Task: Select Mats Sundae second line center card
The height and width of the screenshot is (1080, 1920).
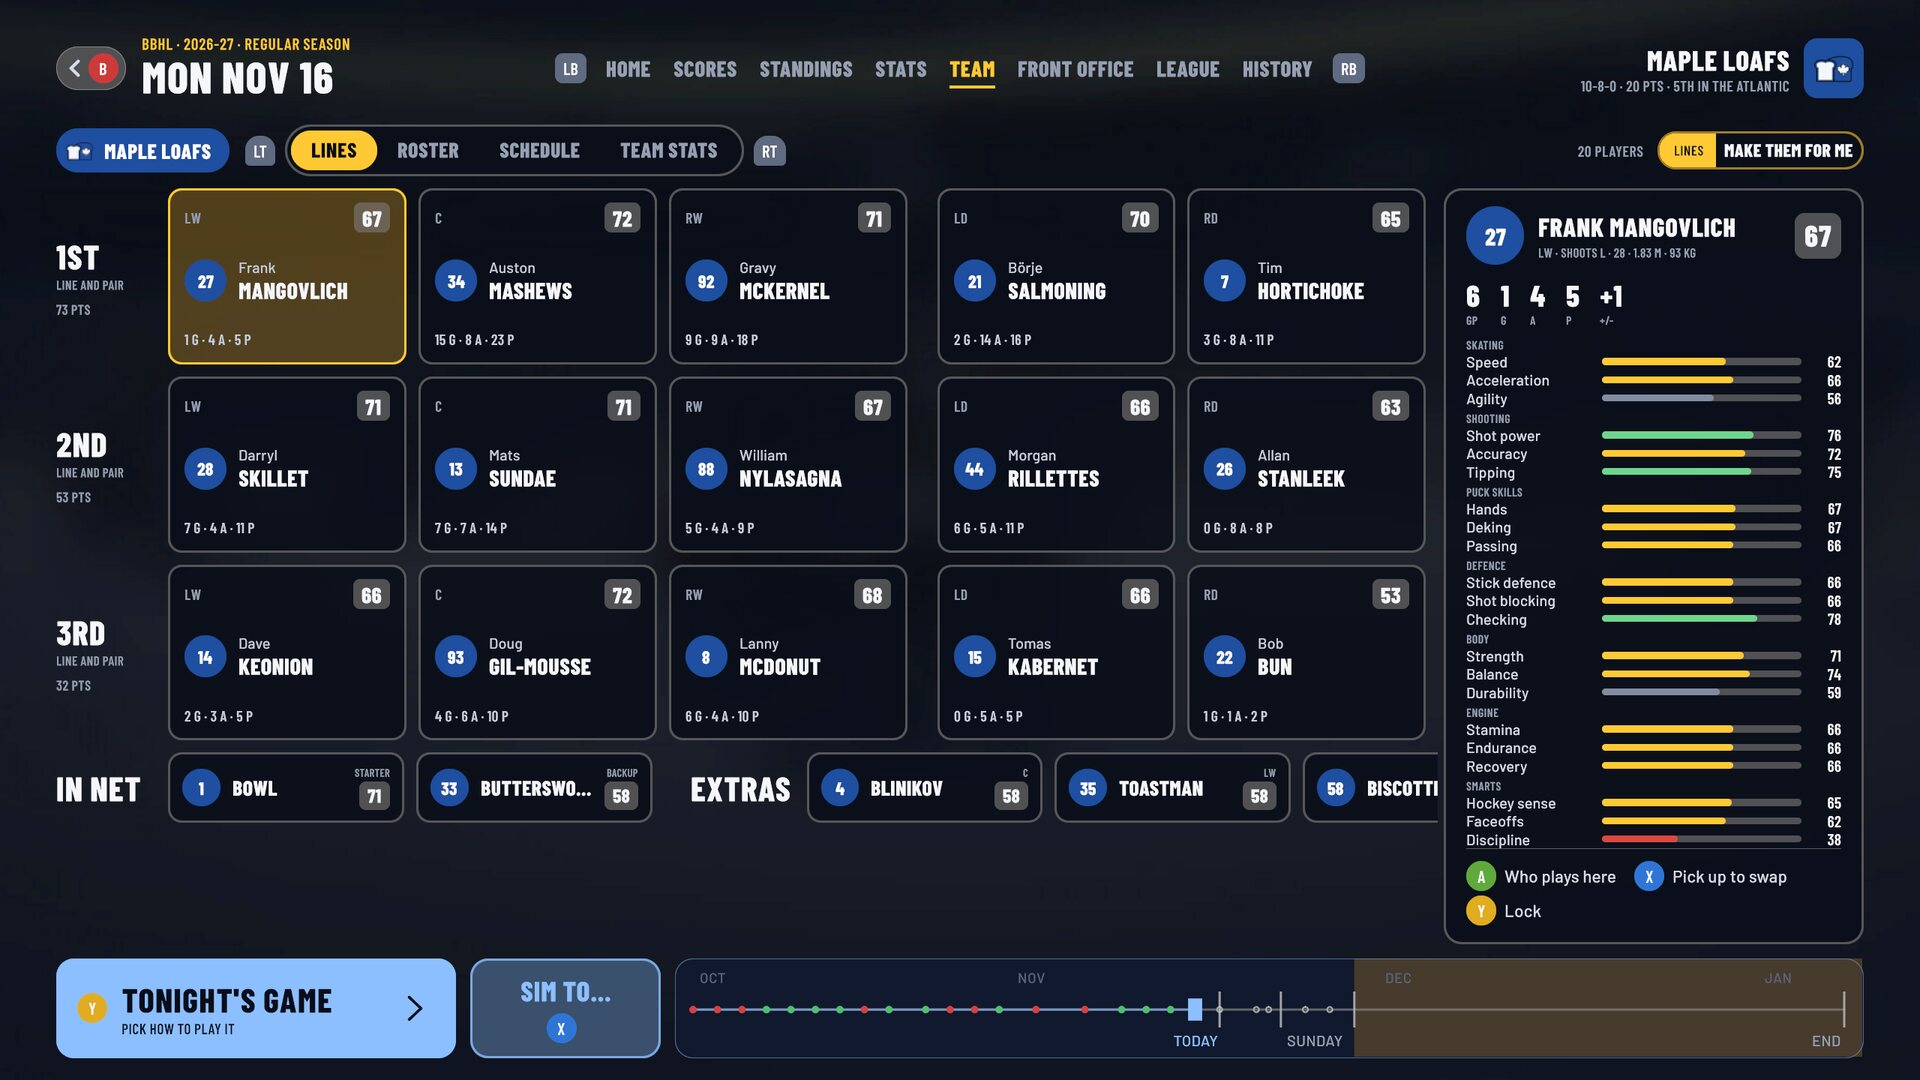Action: coord(537,464)
